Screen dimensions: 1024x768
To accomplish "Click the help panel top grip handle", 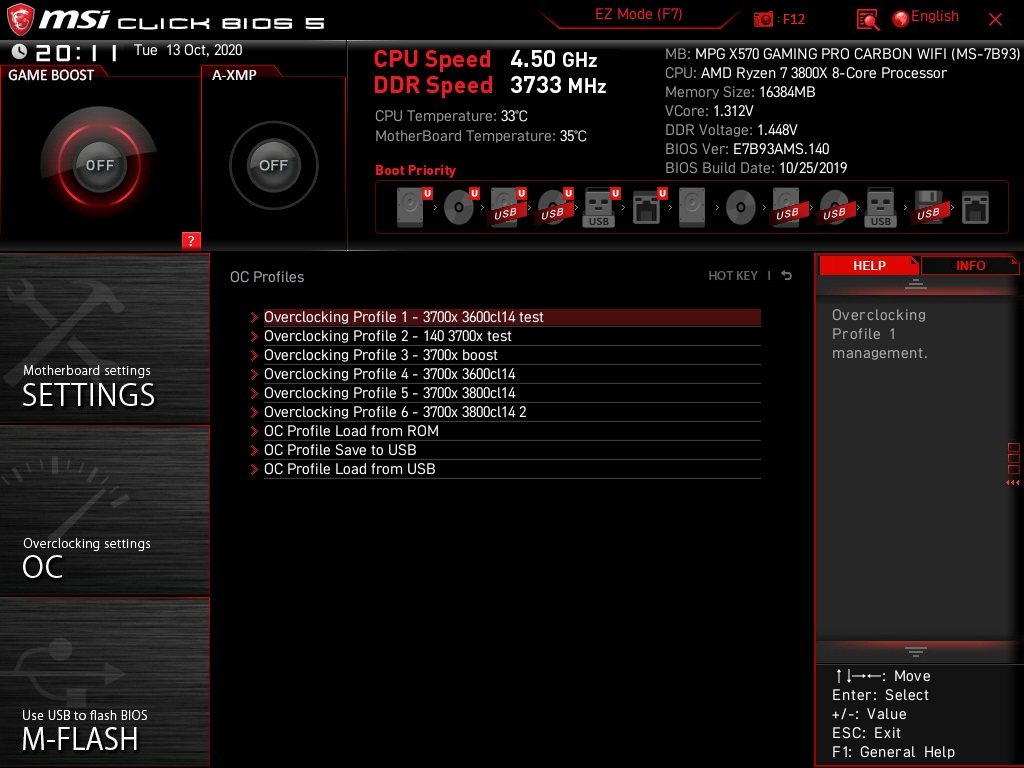I will 916,283.
